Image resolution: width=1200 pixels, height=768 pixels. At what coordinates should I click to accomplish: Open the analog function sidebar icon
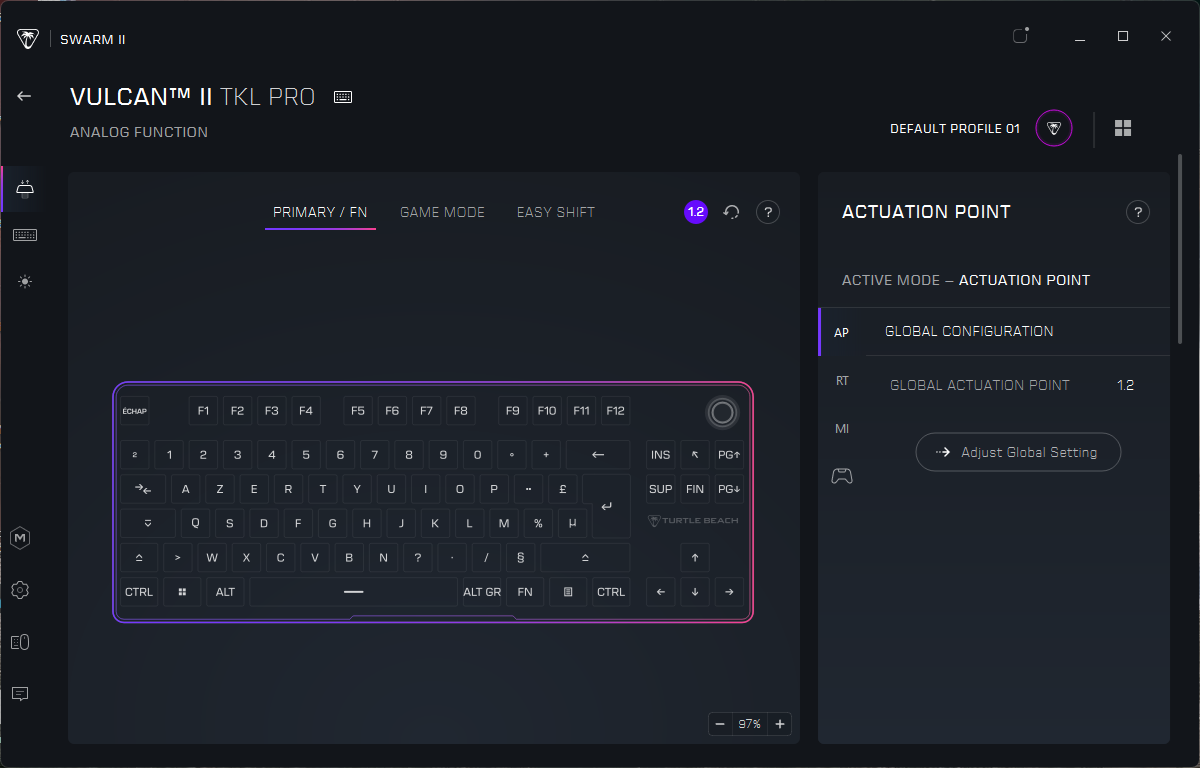click(24, 189)
